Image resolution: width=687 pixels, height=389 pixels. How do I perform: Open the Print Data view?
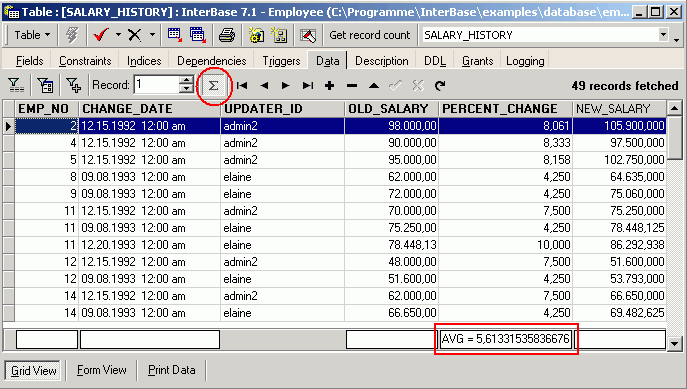click(x=171, y=370)
